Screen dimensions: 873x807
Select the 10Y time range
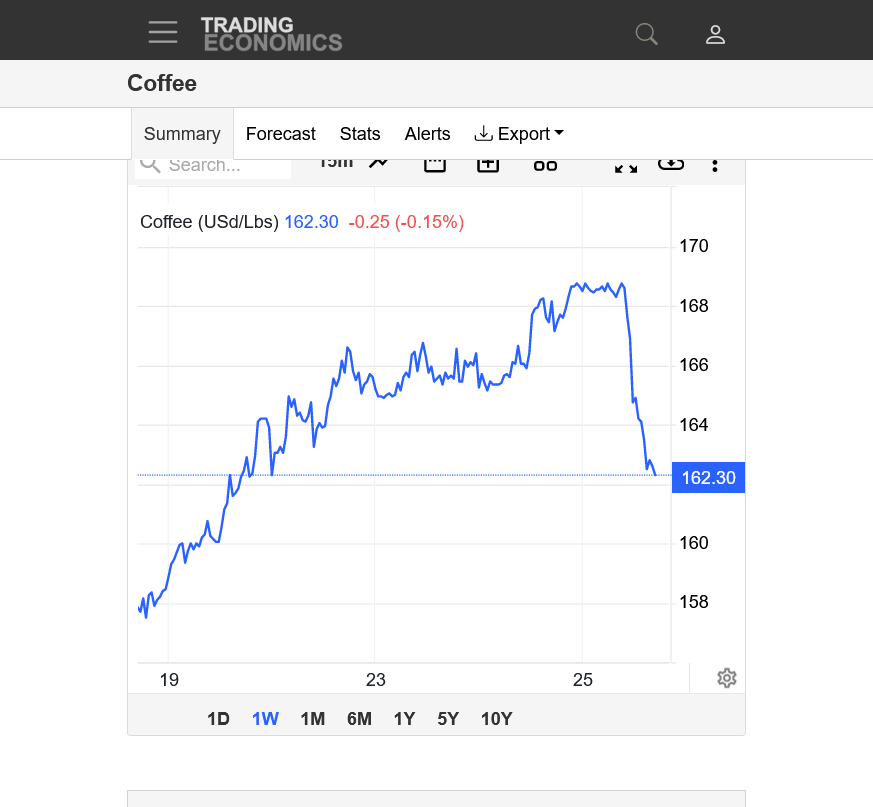(496, 718)
